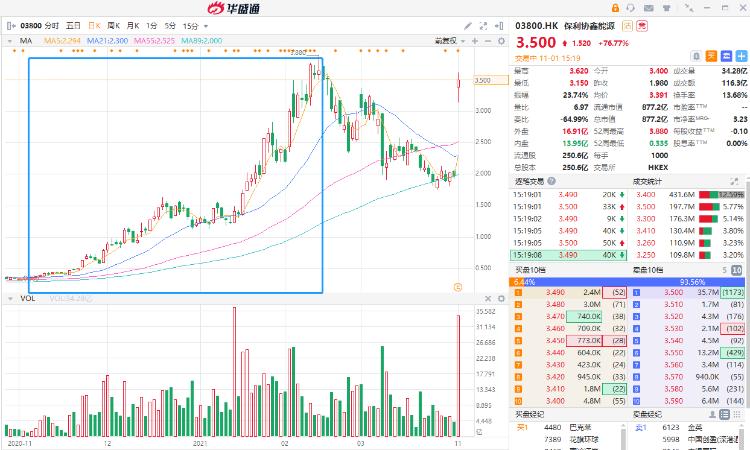This screenshot has height=450, width=750.
Task: Click ask level 6 price 3.550
Action: (x=673, y=352)
